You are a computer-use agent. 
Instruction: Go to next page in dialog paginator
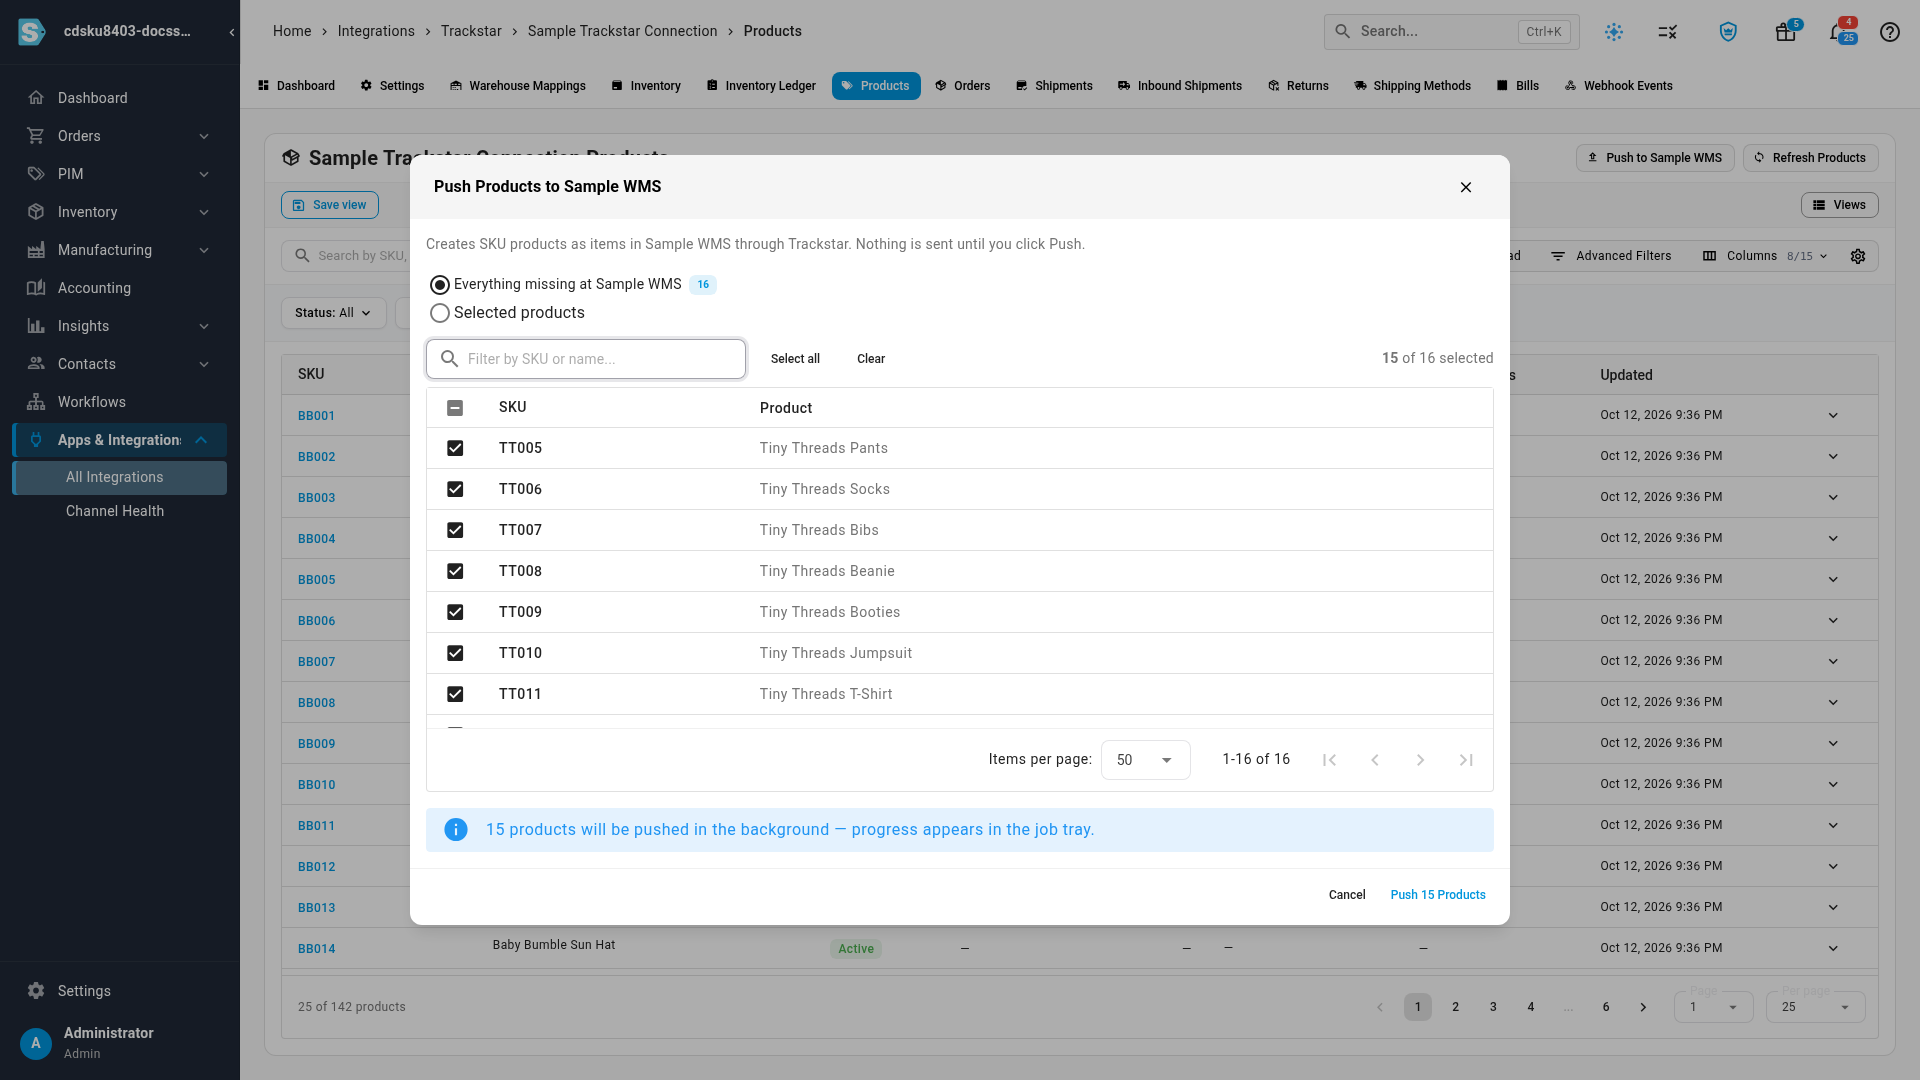point(1420,760)
